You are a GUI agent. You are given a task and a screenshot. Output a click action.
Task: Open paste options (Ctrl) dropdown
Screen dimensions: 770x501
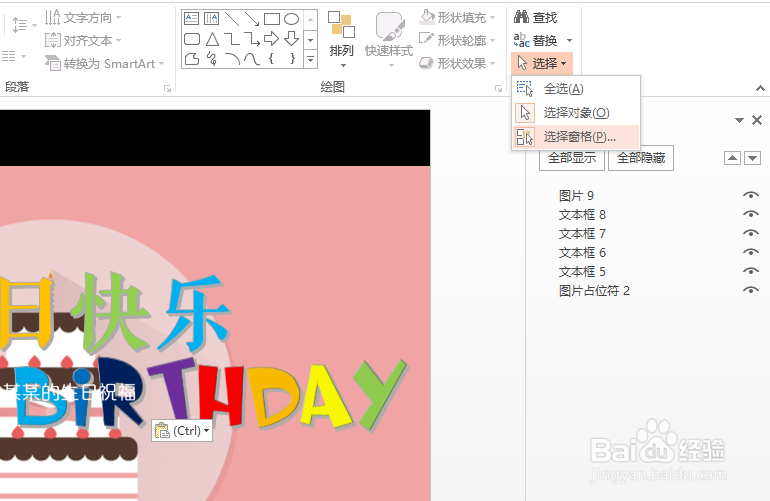[182, 431]
